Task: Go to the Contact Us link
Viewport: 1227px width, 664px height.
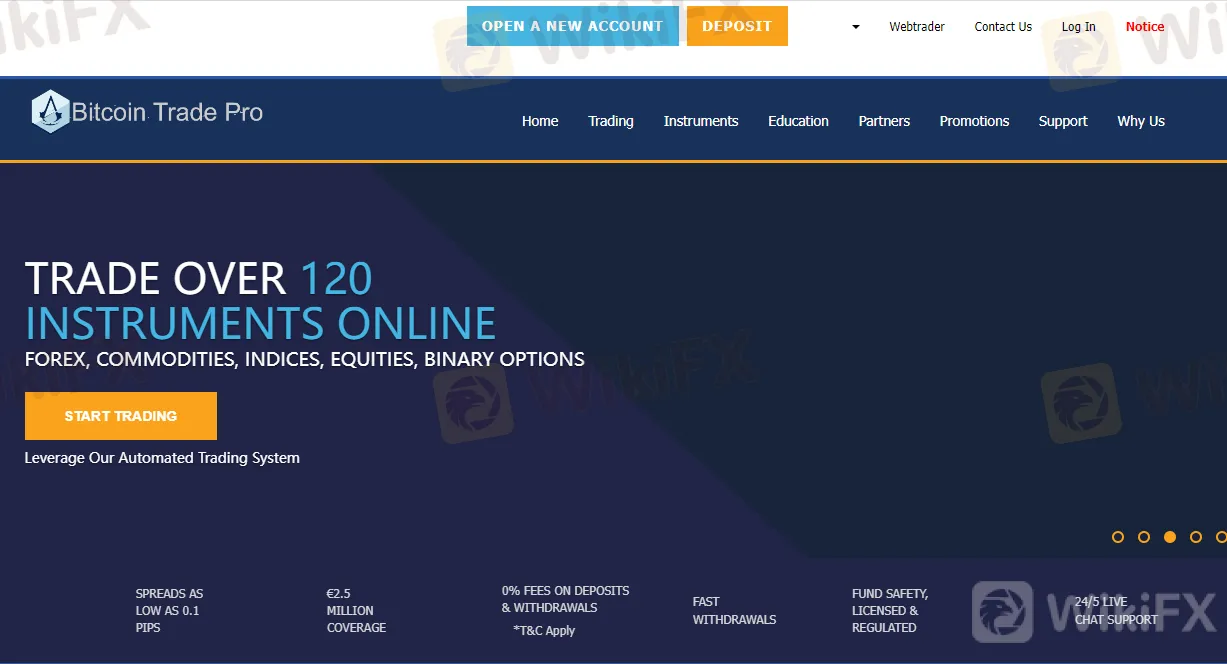Action: click(1003, 27)
